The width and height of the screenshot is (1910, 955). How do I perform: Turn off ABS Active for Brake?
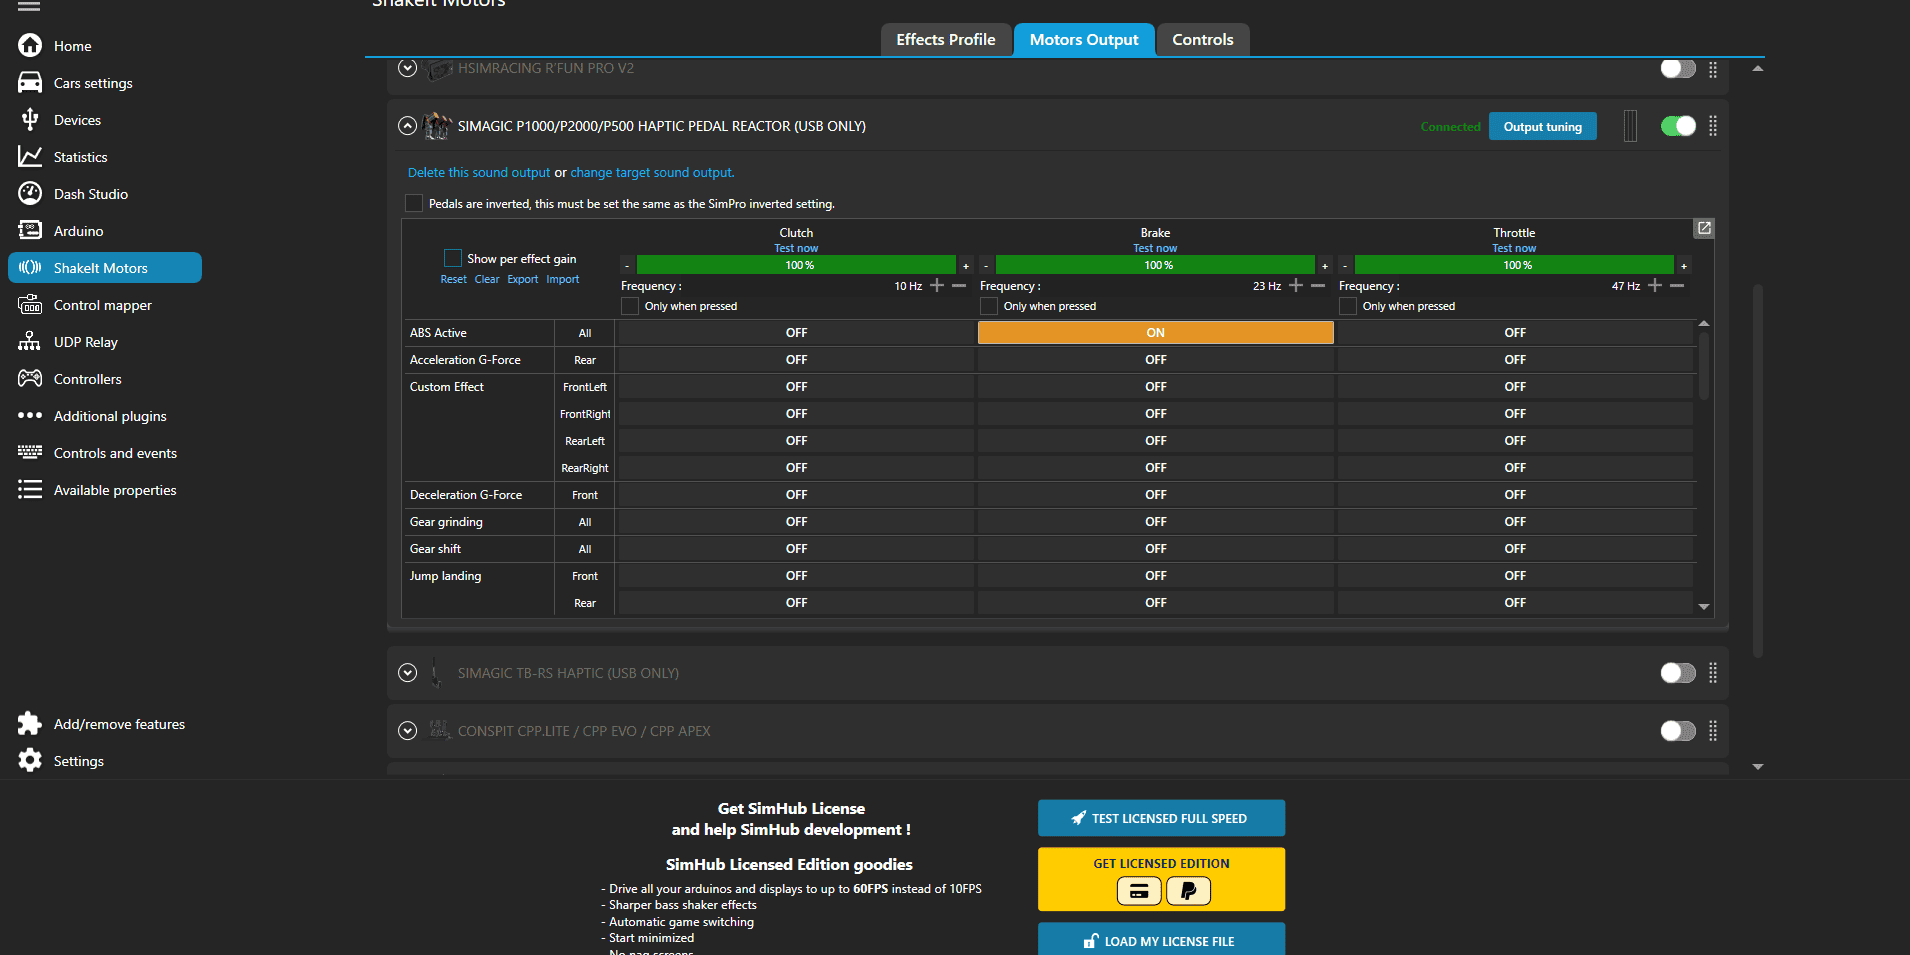tap(1155, 332)
